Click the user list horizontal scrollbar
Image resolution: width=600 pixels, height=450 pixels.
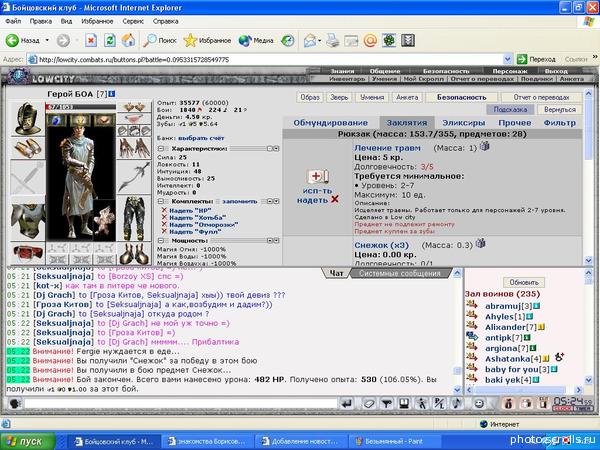click(x=524, y=390)
